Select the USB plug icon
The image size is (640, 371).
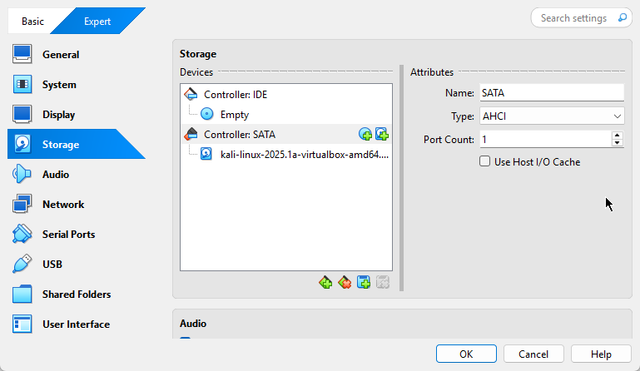(22, 264)
